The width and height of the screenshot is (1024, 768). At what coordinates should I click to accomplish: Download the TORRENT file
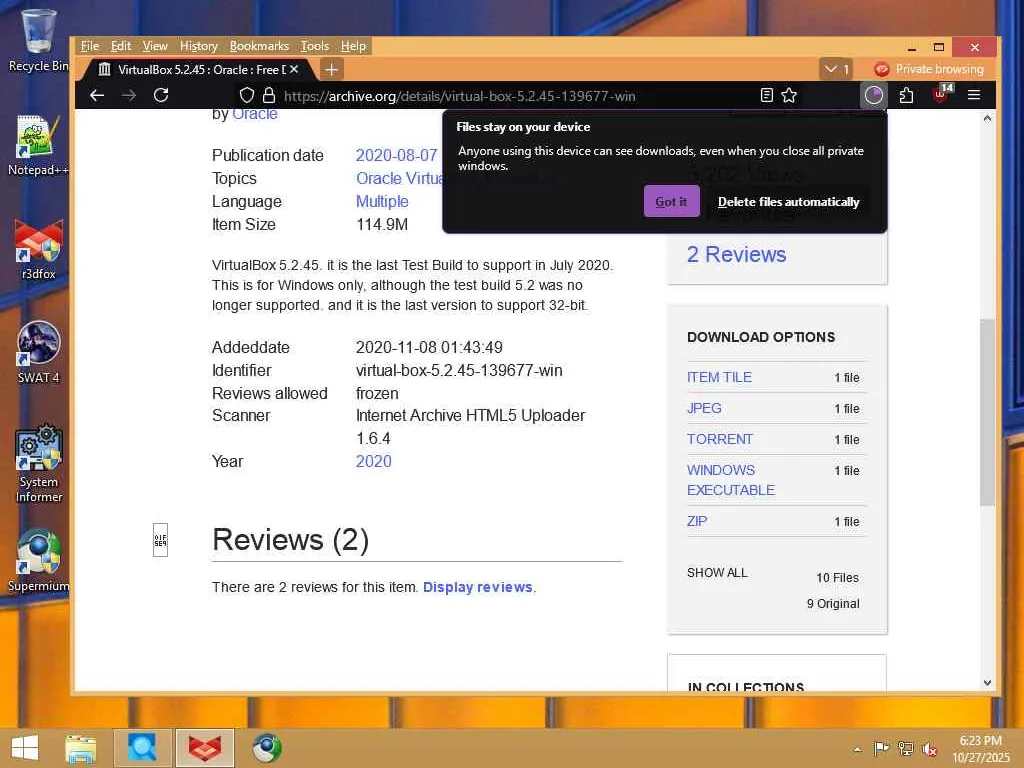tap(720, 439)
